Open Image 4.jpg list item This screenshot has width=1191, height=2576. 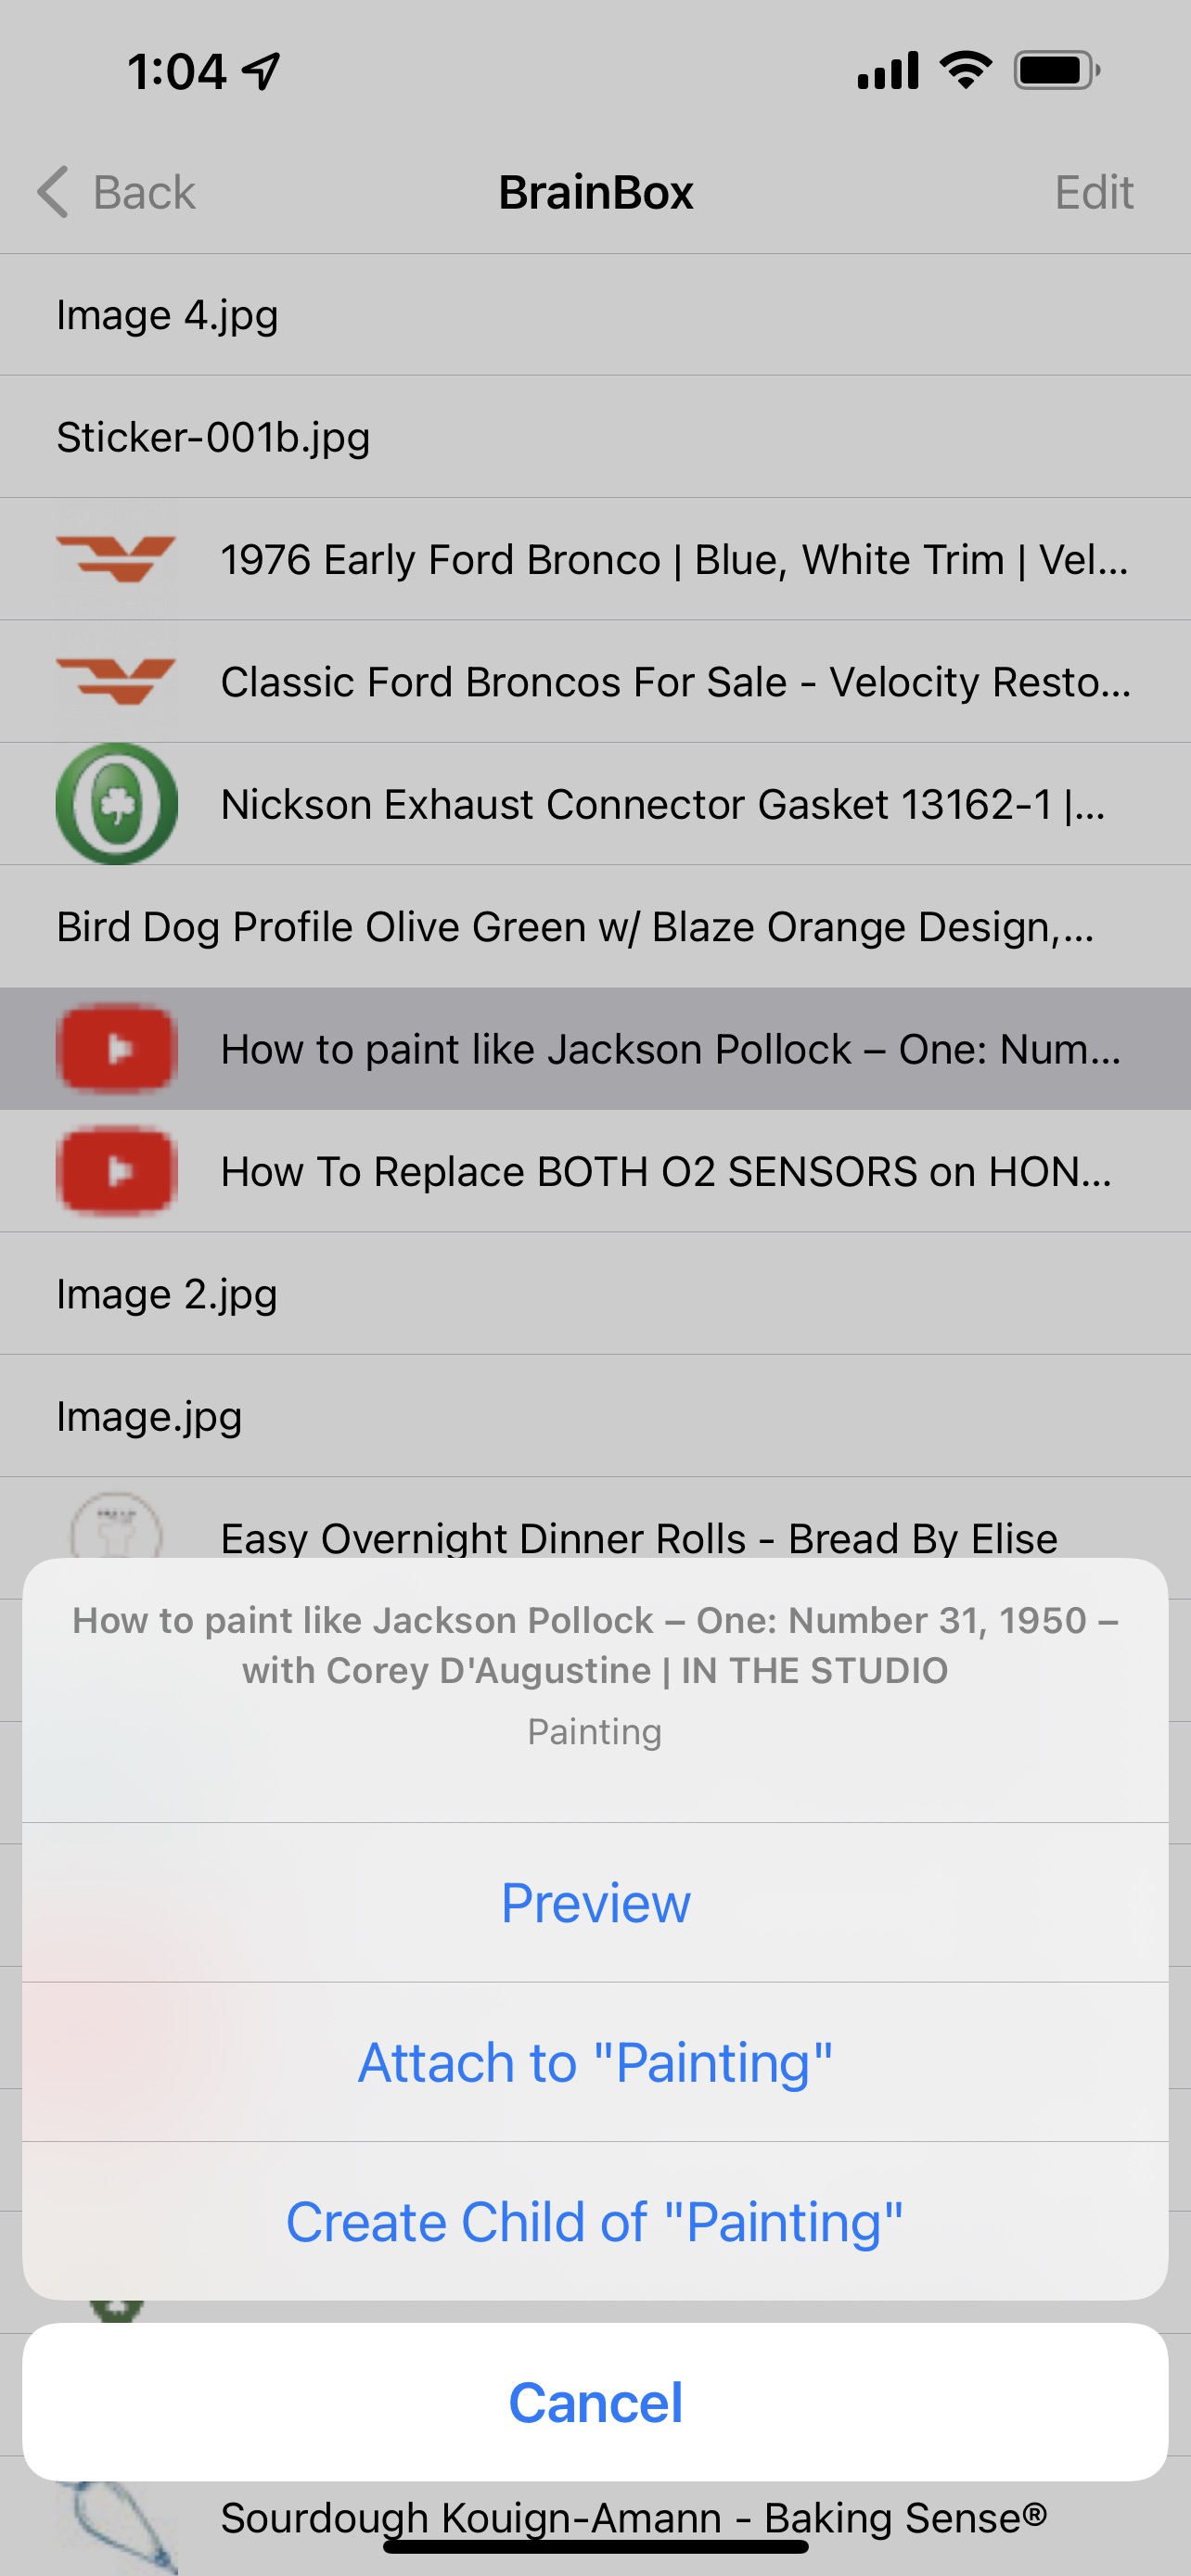[x=167, y=315]
